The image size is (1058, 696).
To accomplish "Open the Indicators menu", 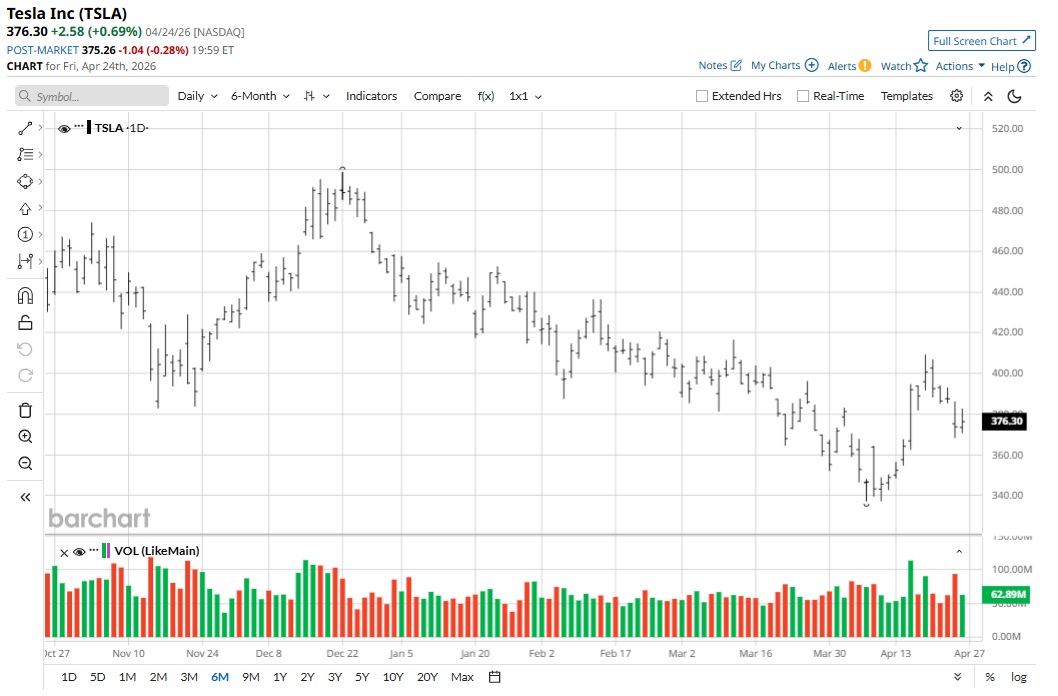I will [371, 96].
